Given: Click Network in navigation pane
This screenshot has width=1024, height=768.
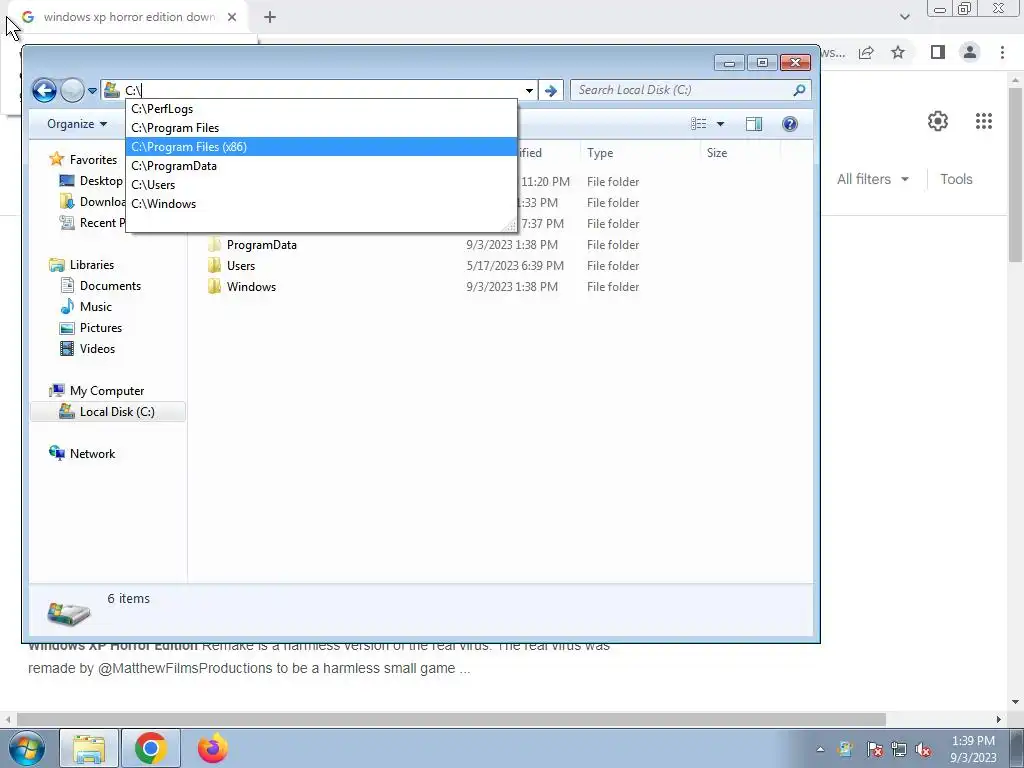Looking at the screenshot, I should 92,454.
